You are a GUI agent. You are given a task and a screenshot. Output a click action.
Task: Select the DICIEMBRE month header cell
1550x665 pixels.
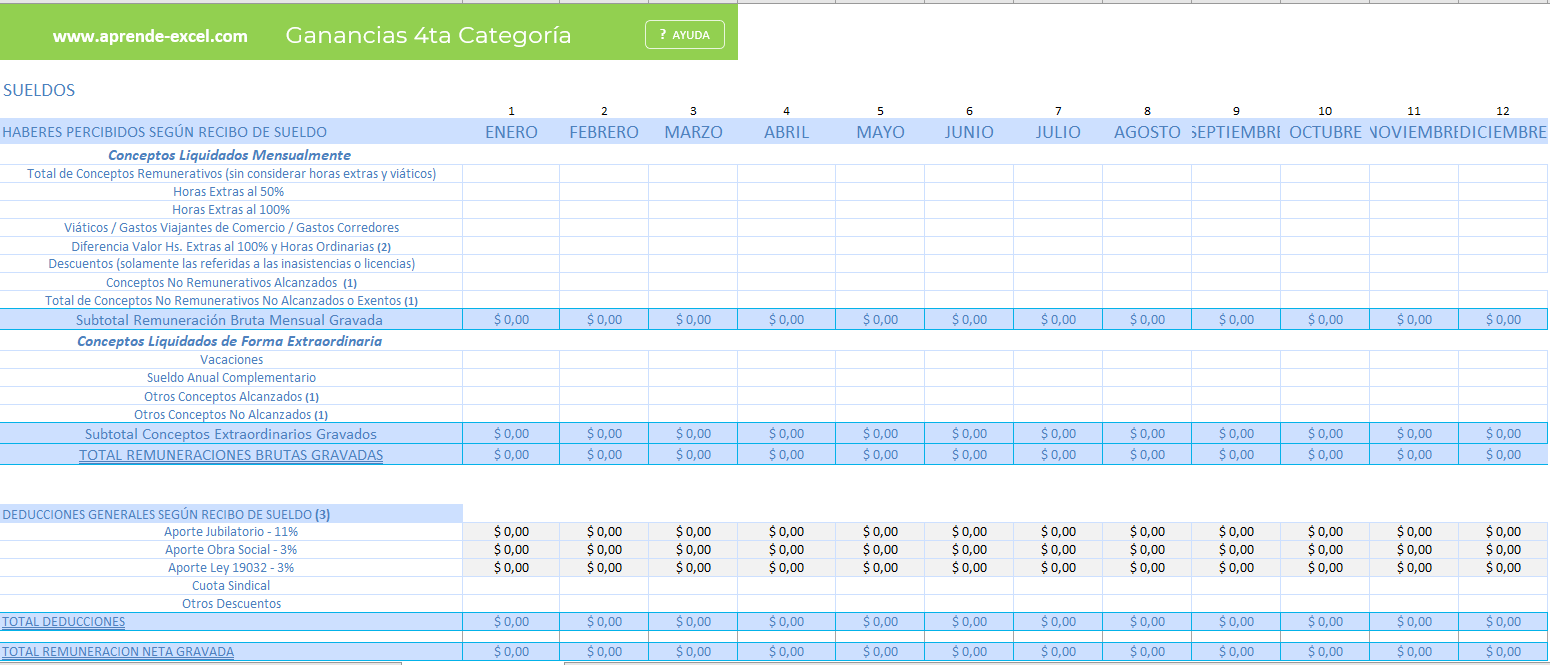click(1503, 132)
